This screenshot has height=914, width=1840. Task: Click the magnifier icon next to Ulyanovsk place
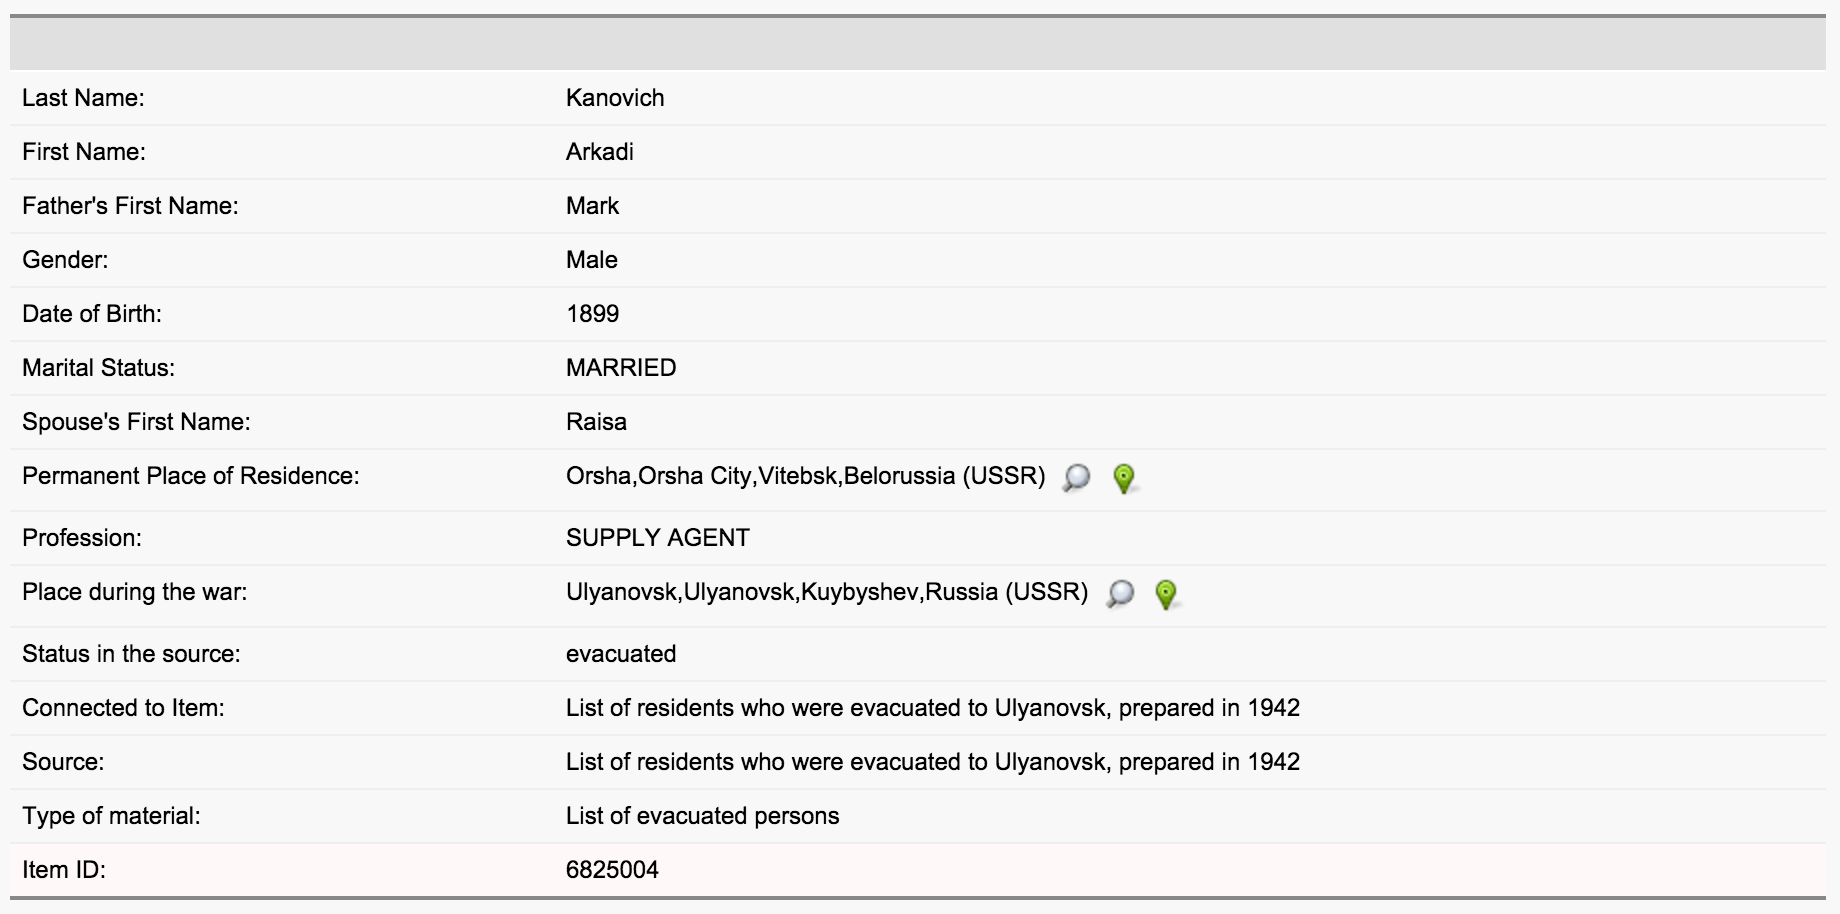pyautogui.click(x=1120, y=594)
